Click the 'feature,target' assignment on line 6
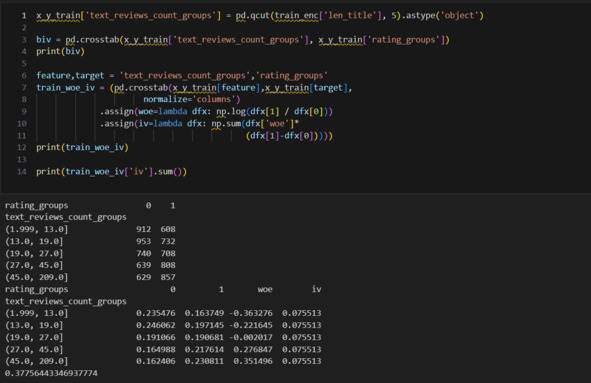Image resolution: width=591 pixels, height=383 pixels. click(x=70, y=75)
